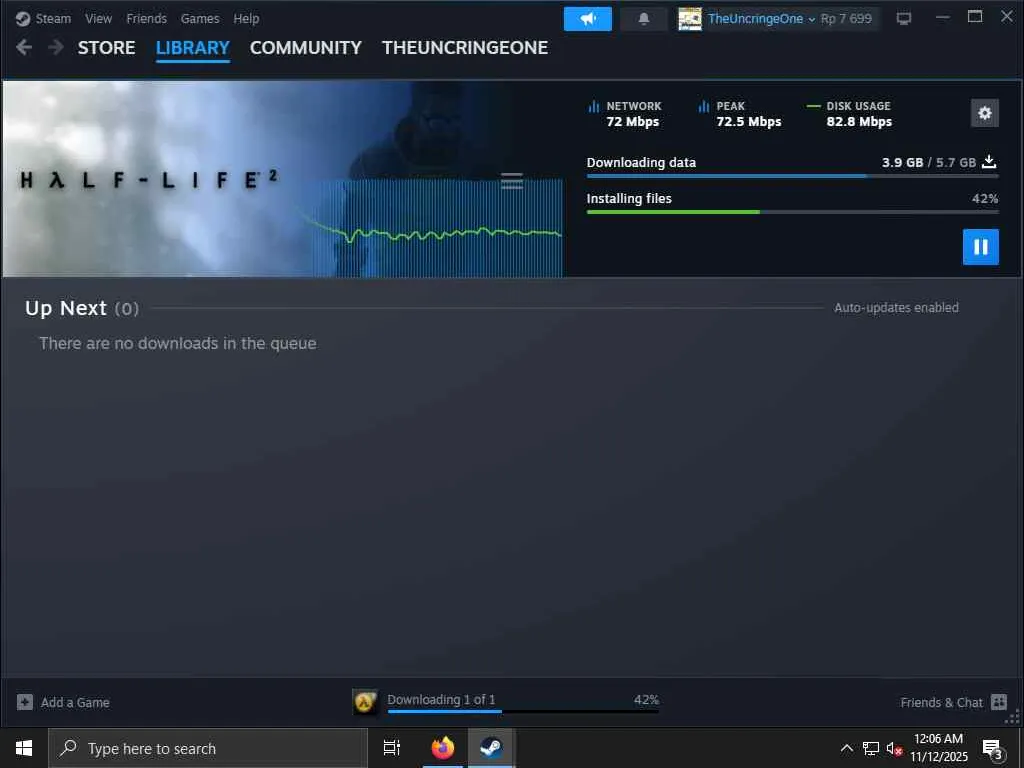Image resolution: width=1024 pixels, height=768 pixels.
Task: Open the COMMUNITY tab
Action: pos(306,48)
